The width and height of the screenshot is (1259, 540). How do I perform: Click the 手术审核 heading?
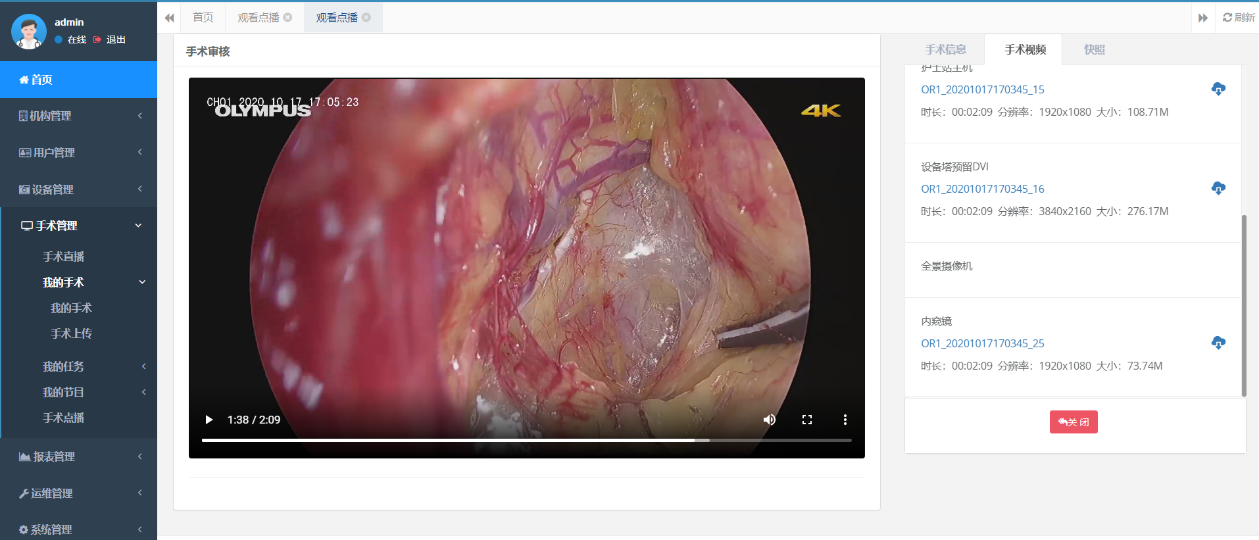pyautogui.click(x=208, y=51)
